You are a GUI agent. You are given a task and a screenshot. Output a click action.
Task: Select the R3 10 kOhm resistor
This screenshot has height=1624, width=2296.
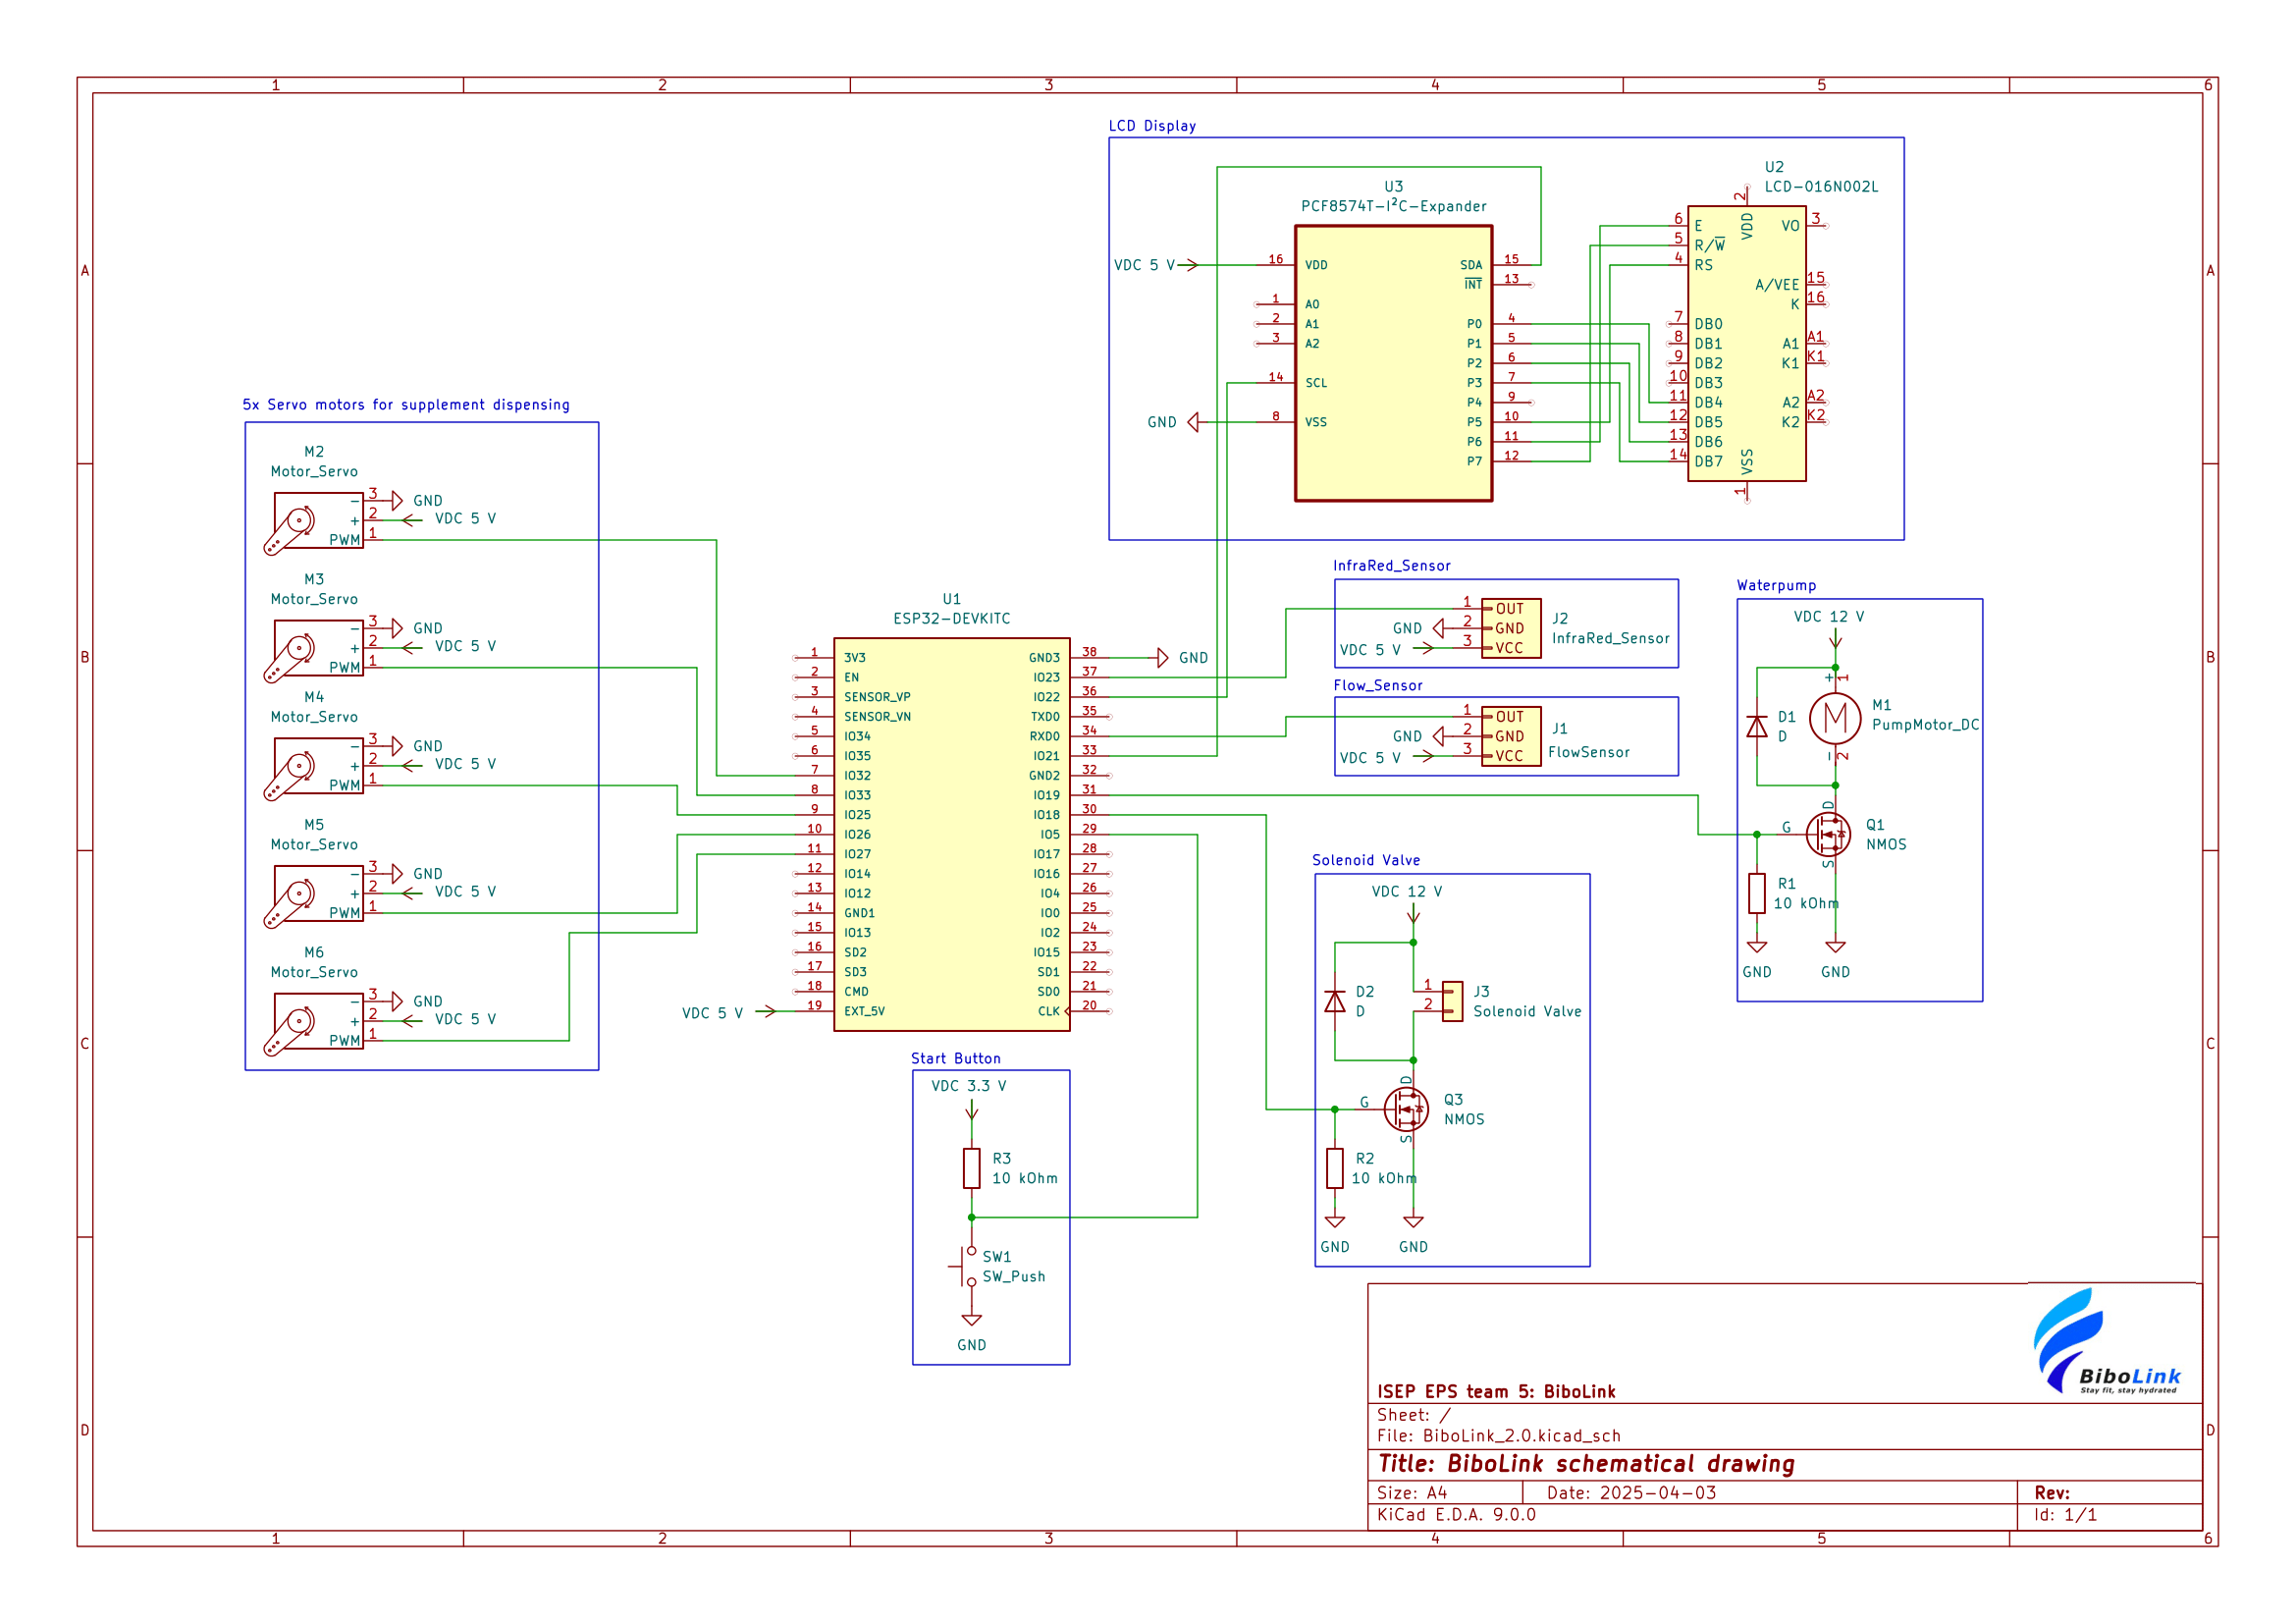click(971, 1168)
